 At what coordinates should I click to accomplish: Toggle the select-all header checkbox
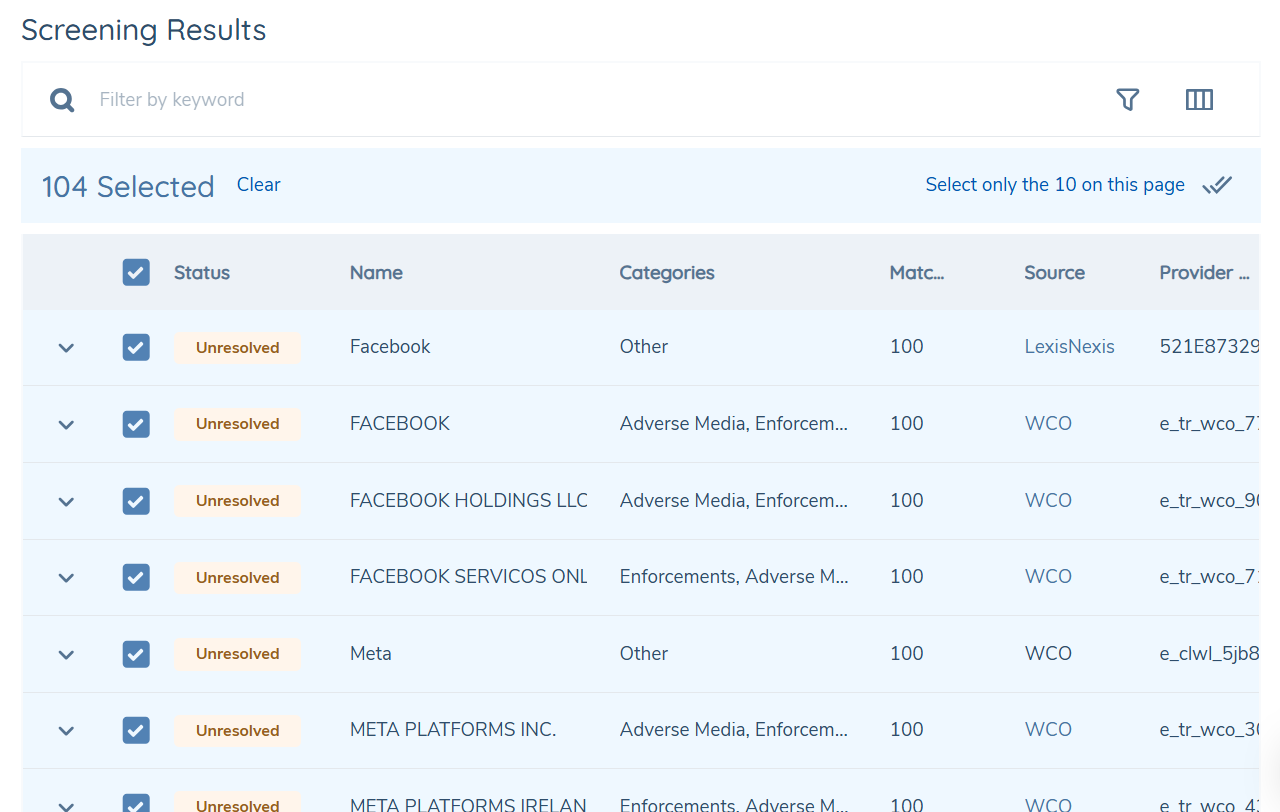click(136, 272)
